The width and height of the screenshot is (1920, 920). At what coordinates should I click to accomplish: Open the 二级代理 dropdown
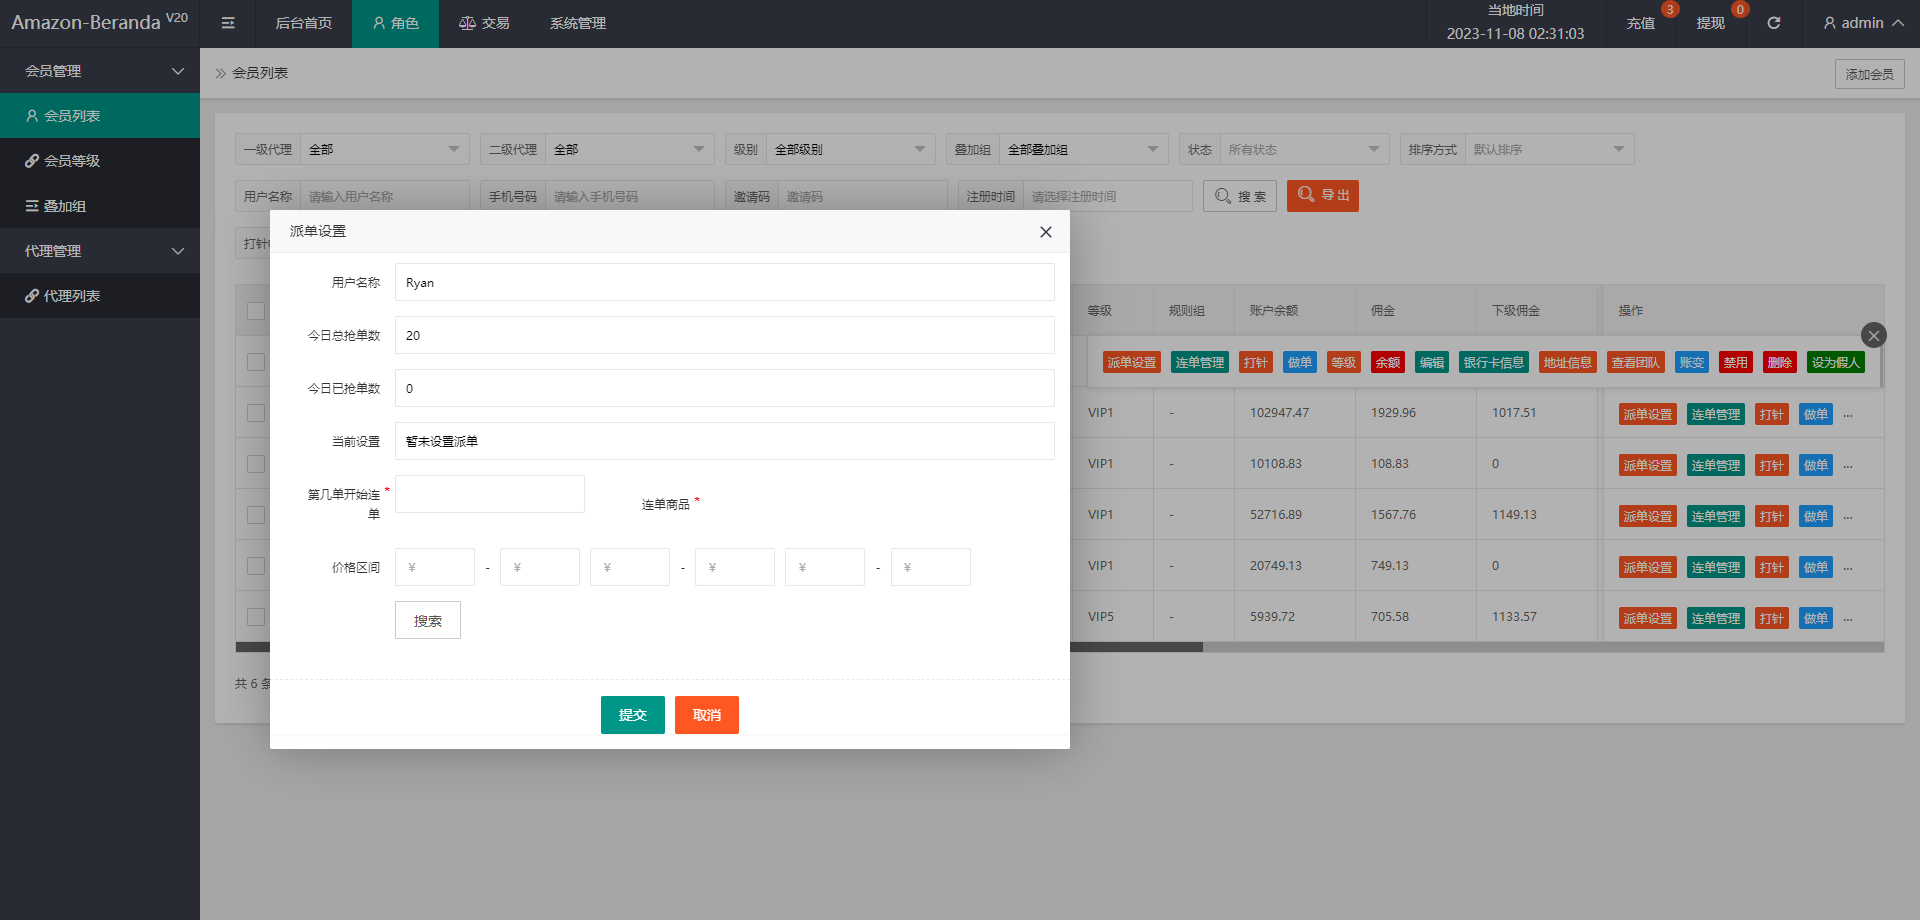click(x=630, y=149)
